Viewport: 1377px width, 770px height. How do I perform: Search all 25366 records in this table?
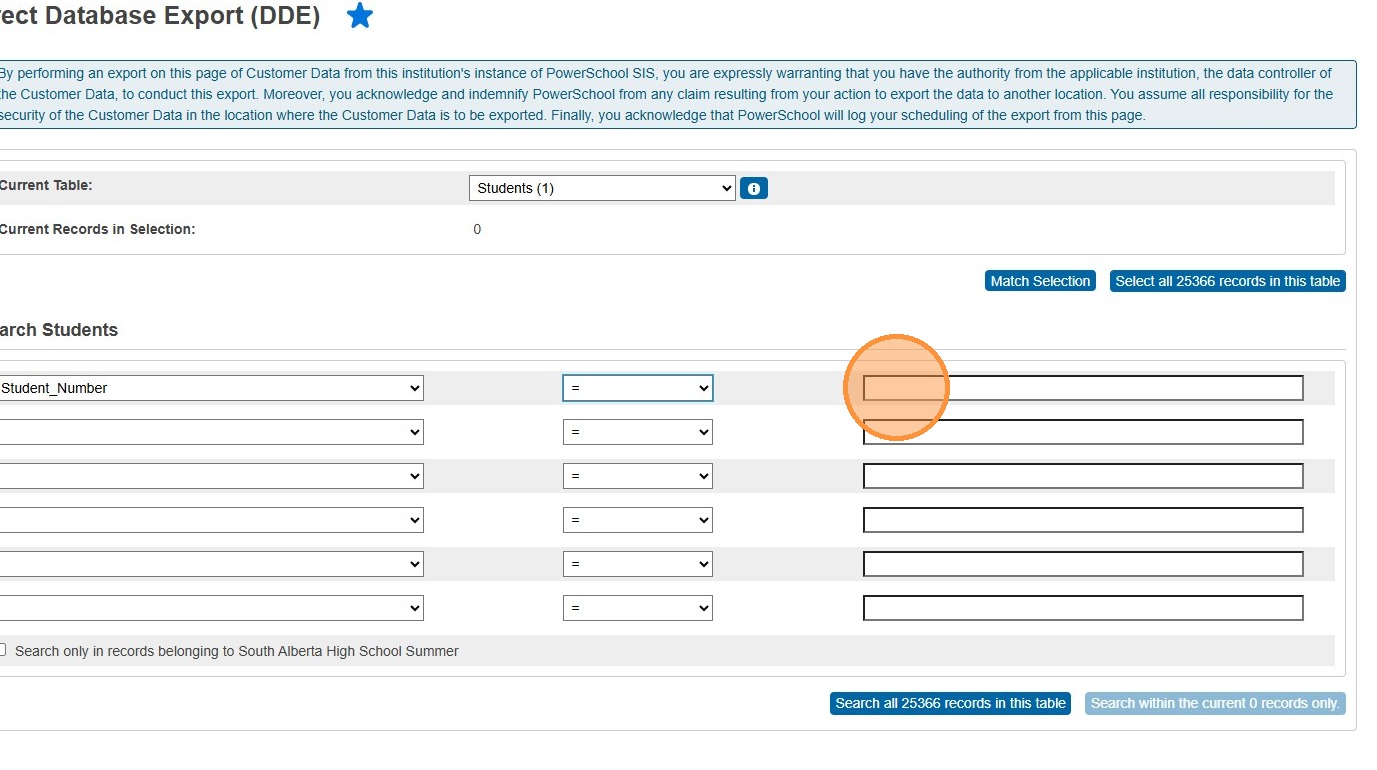click(950, 703)
